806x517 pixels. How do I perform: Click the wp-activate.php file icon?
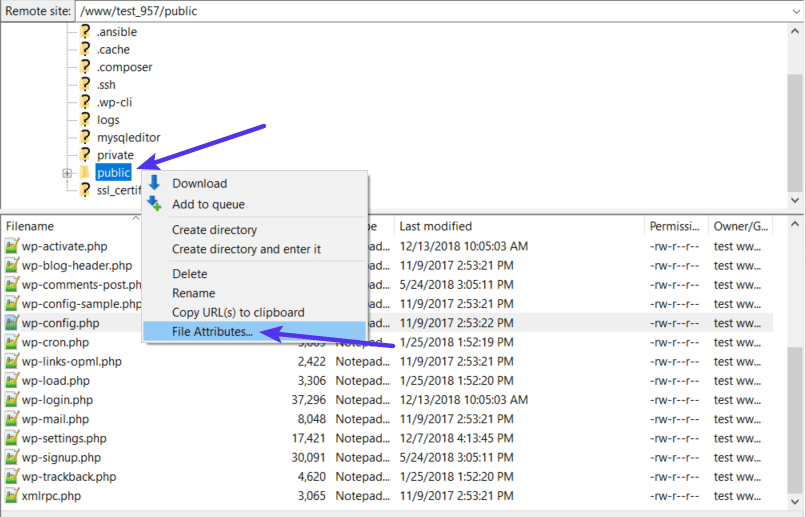(12, 247)
